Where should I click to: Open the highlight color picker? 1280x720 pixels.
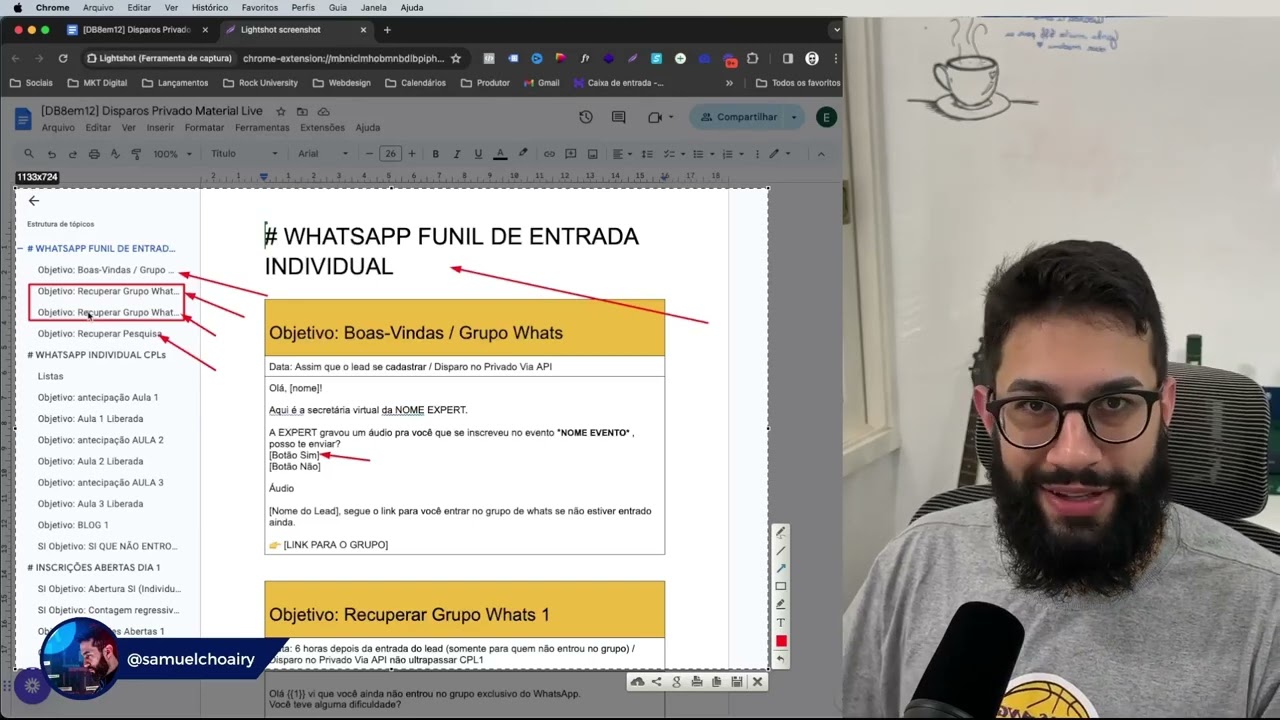(522, 154)
